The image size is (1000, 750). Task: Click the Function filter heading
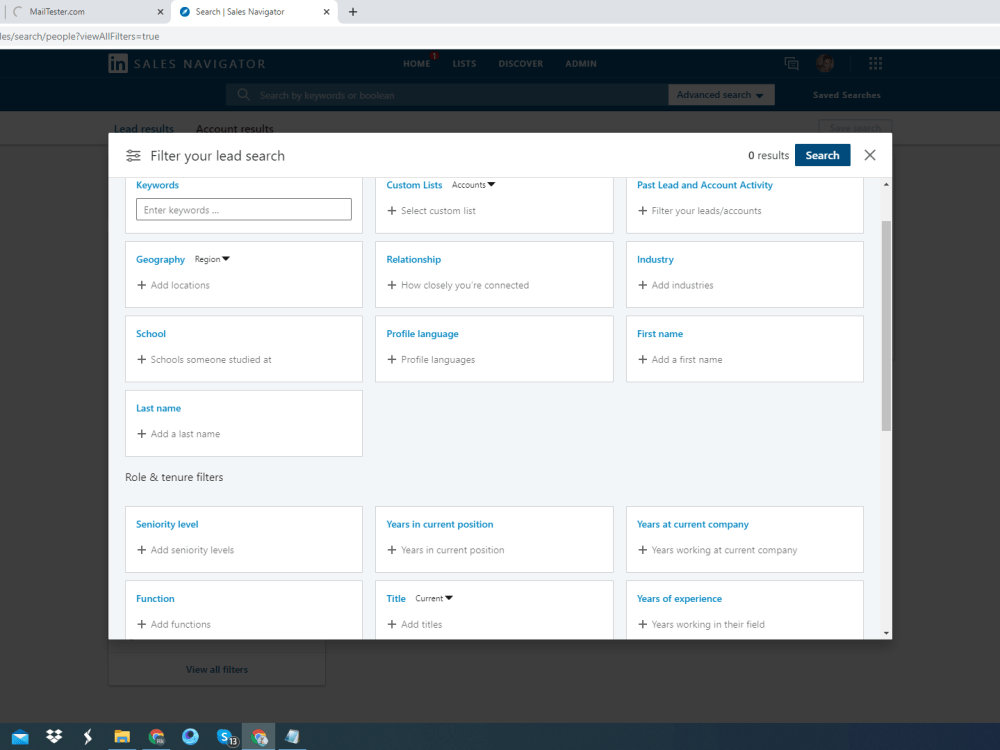click(155, 598)
